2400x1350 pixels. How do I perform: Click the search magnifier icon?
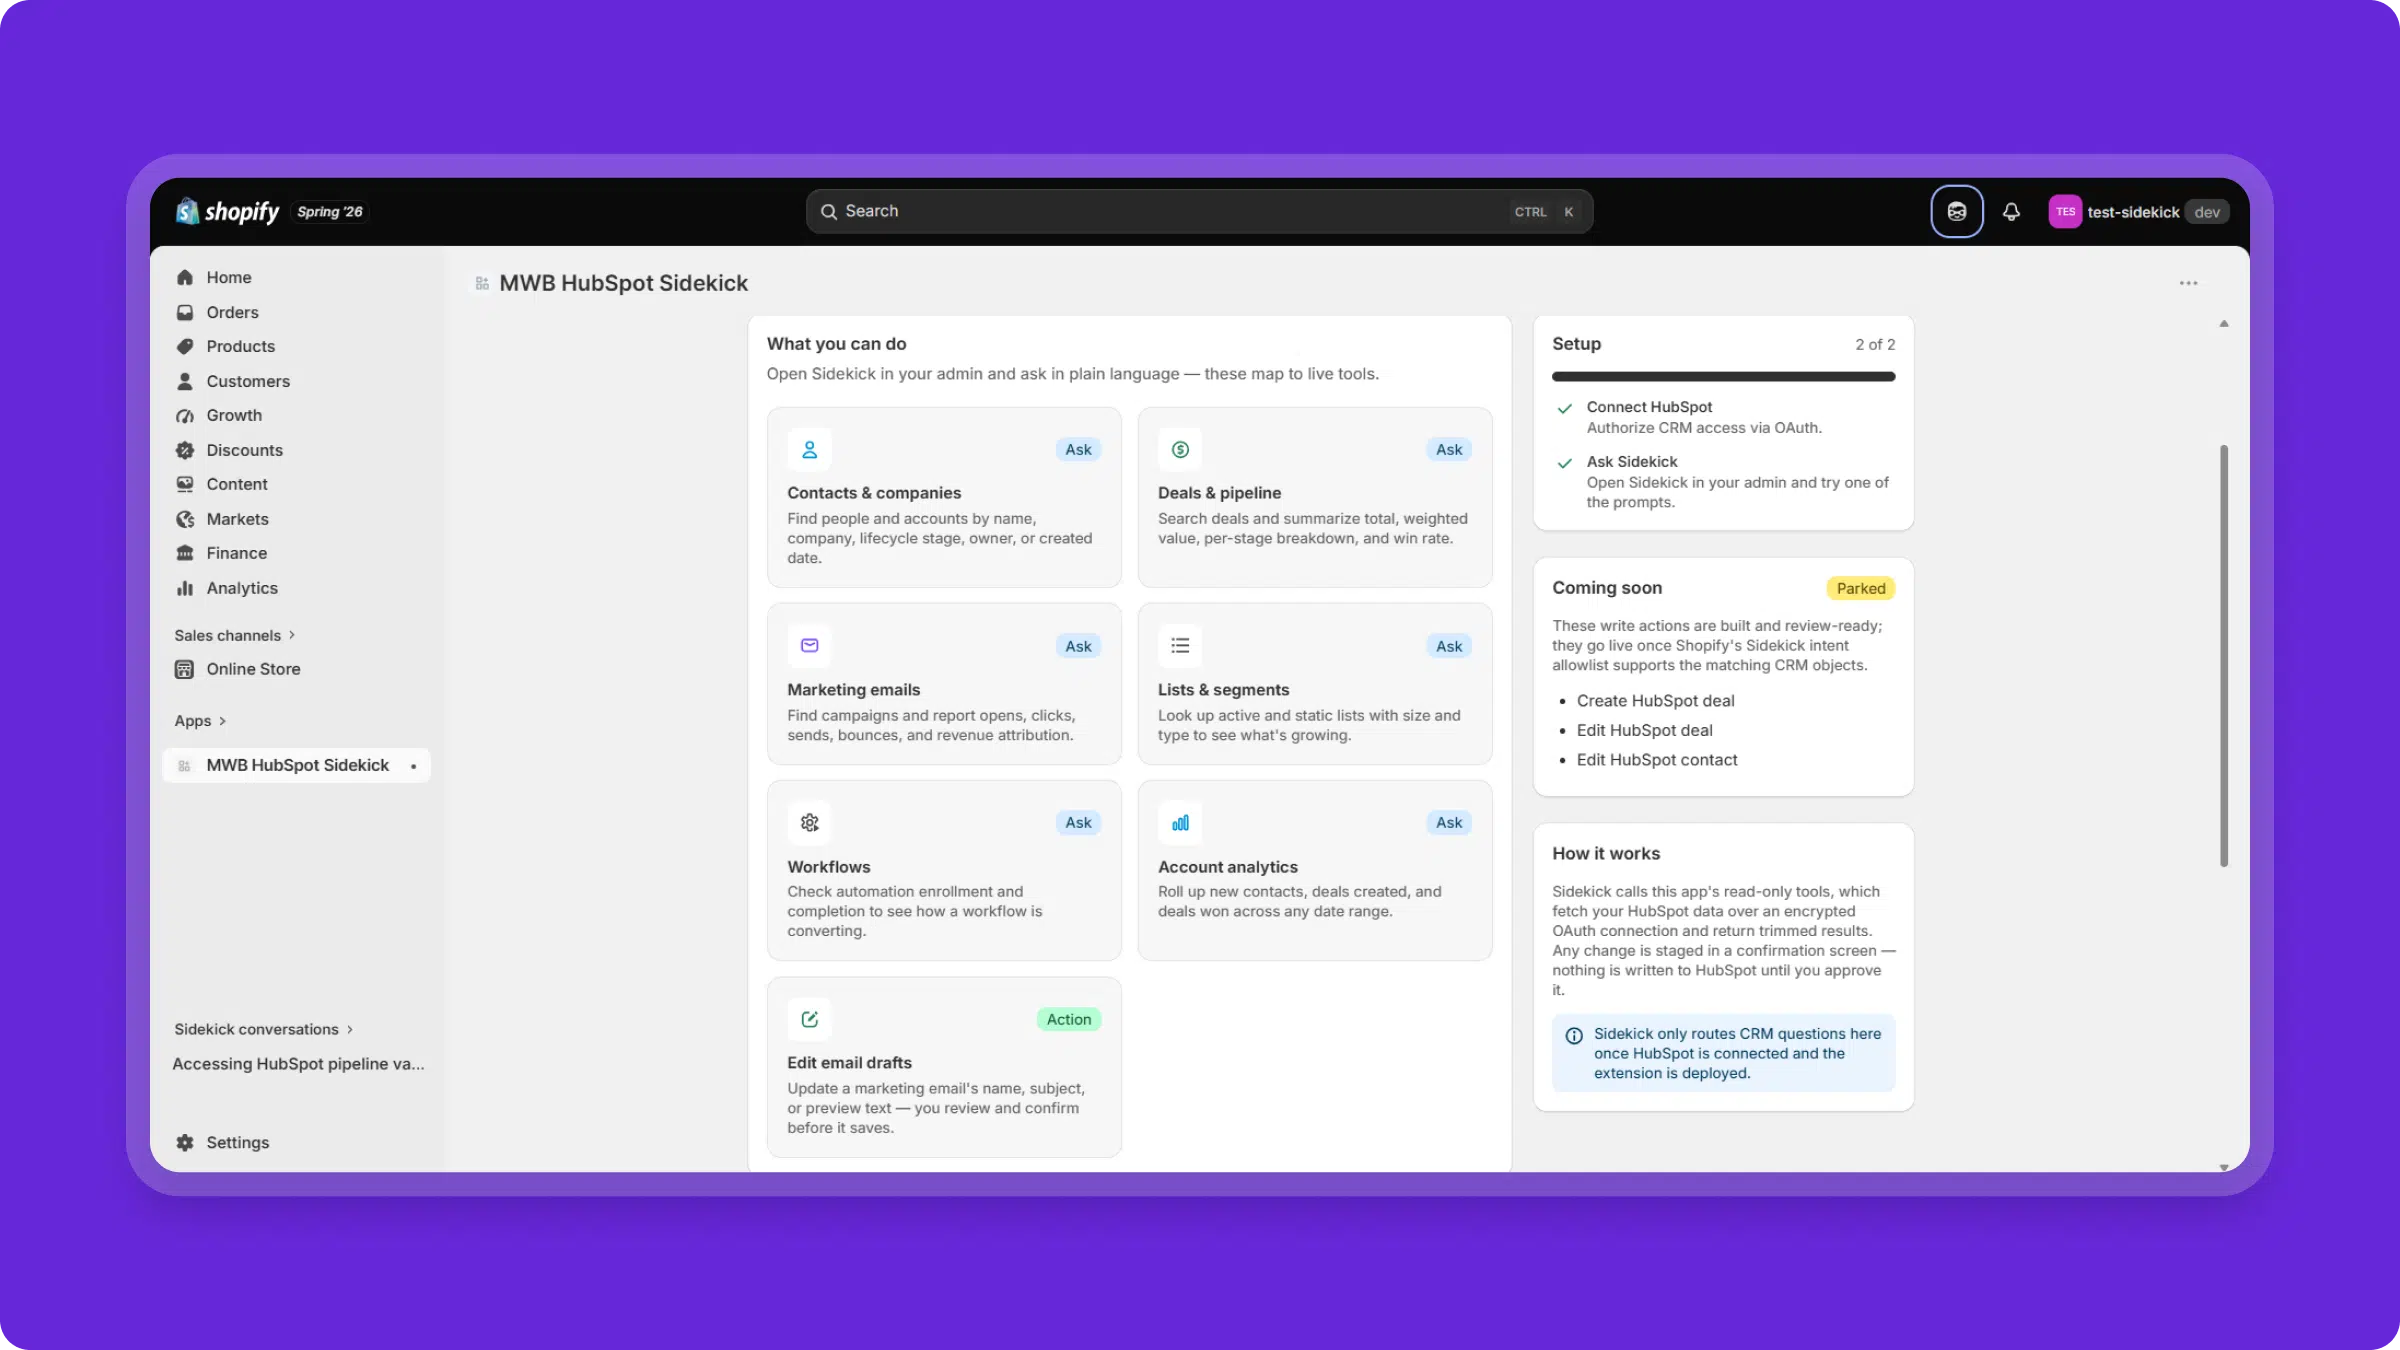pyautogui.click(x=828, y=211)
